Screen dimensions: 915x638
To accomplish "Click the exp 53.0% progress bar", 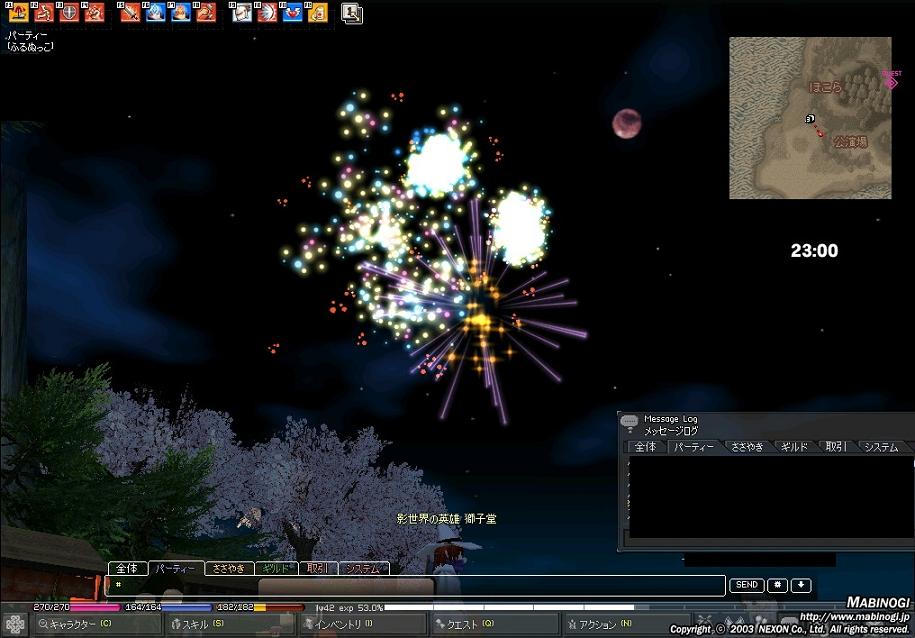I will [509, 608].
